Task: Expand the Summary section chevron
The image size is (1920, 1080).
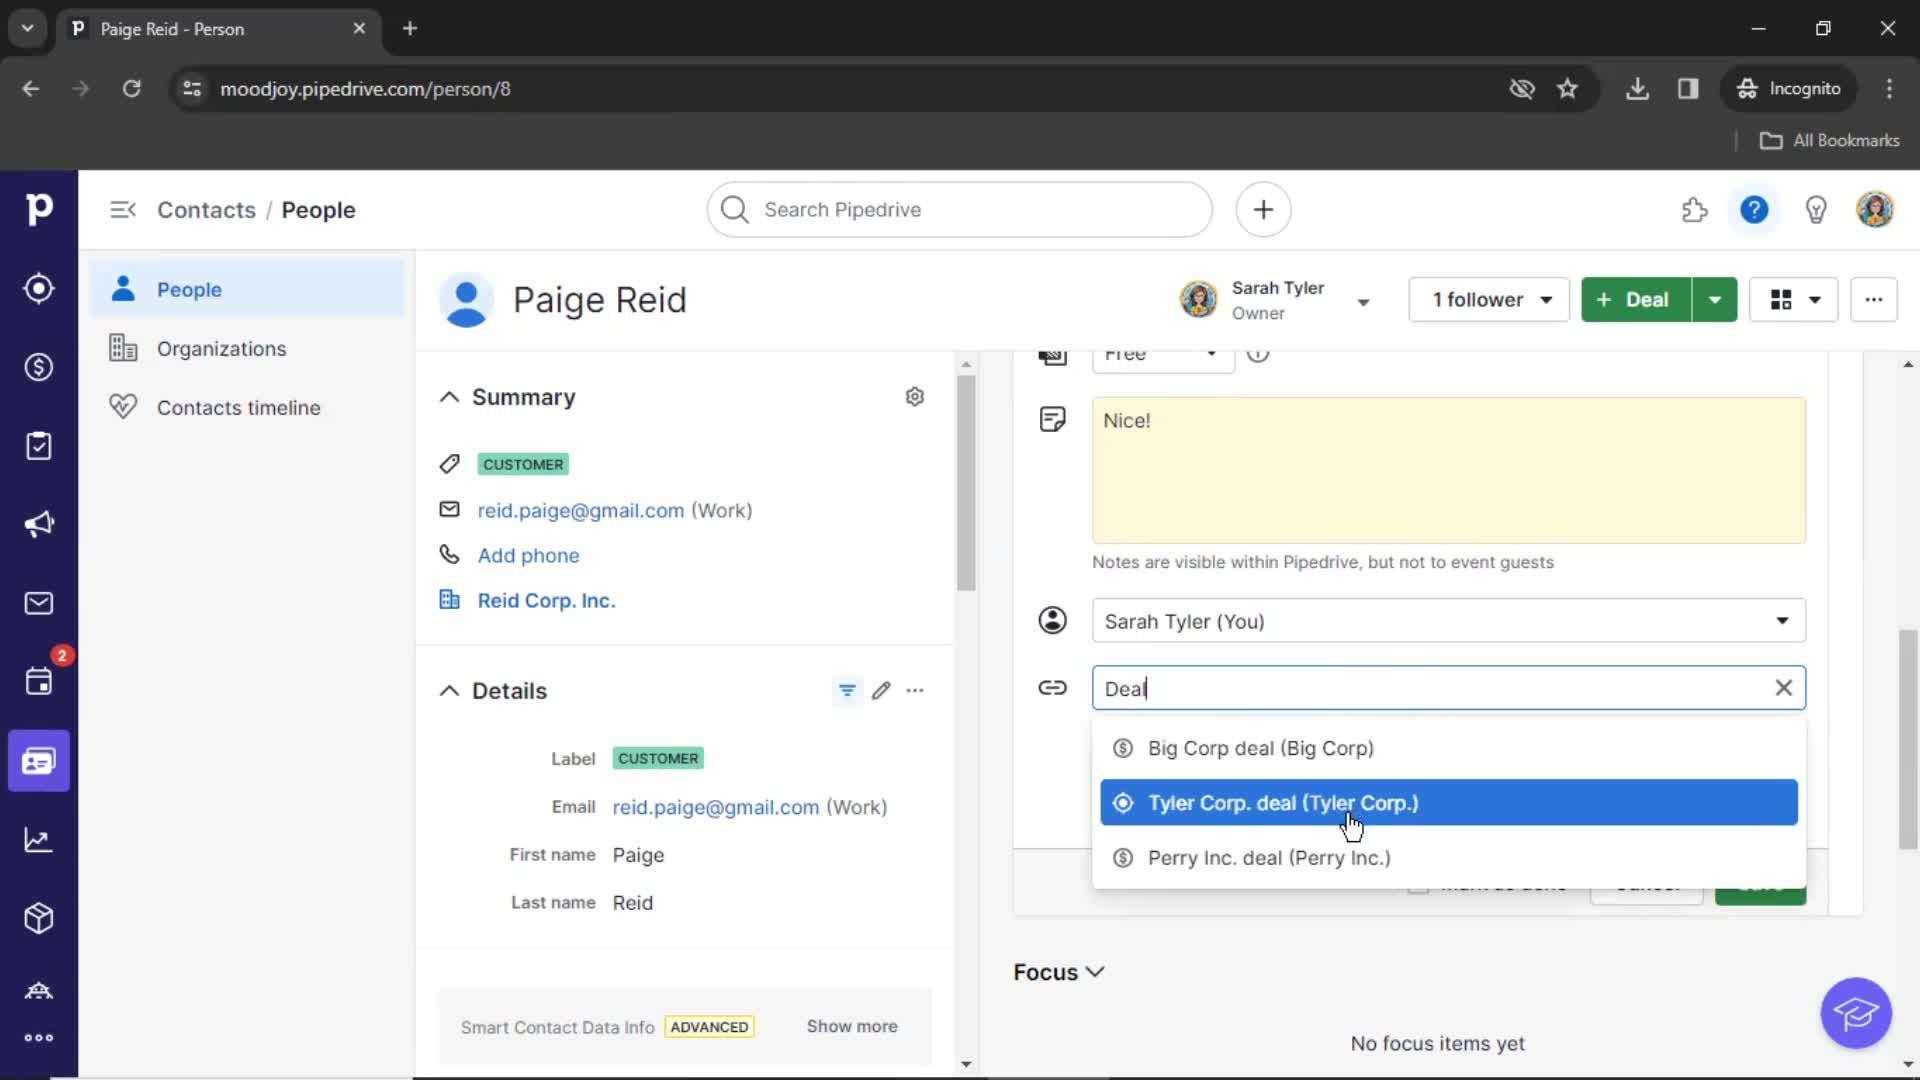Action: 448,397
